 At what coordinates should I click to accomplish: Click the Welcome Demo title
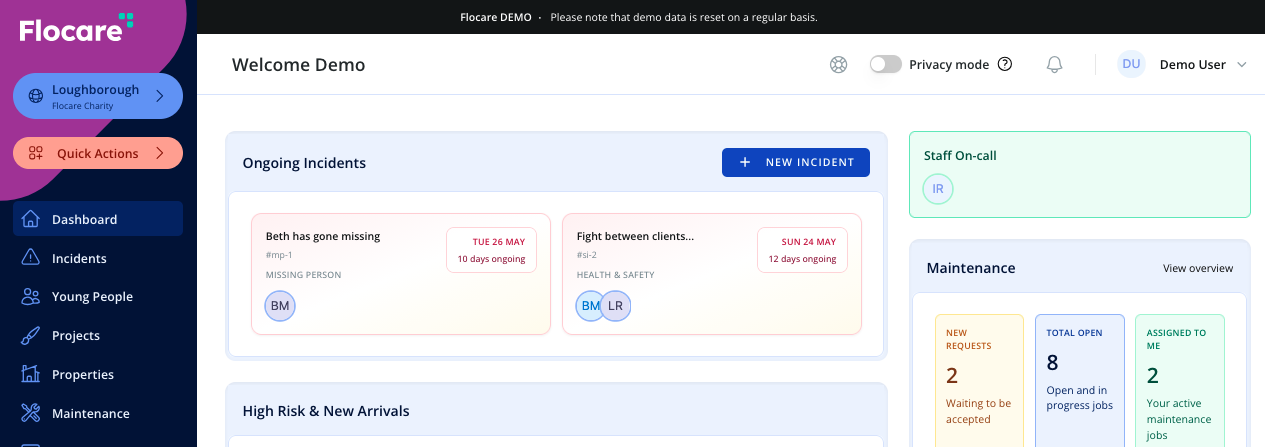point(299,65)
